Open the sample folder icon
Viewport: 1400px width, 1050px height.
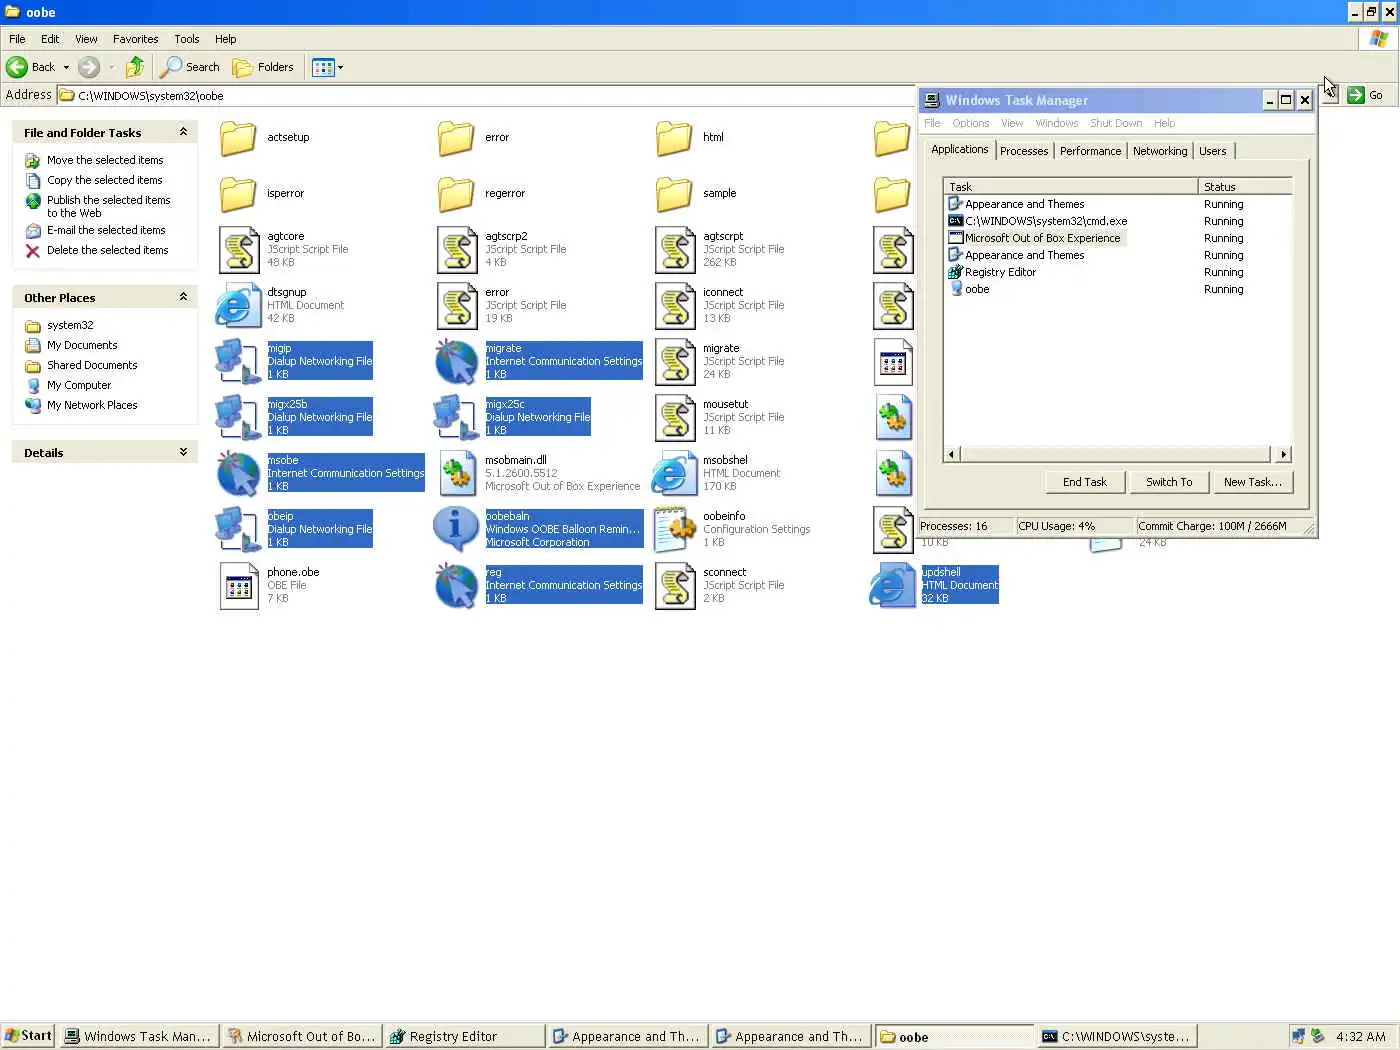coord(674,194)
